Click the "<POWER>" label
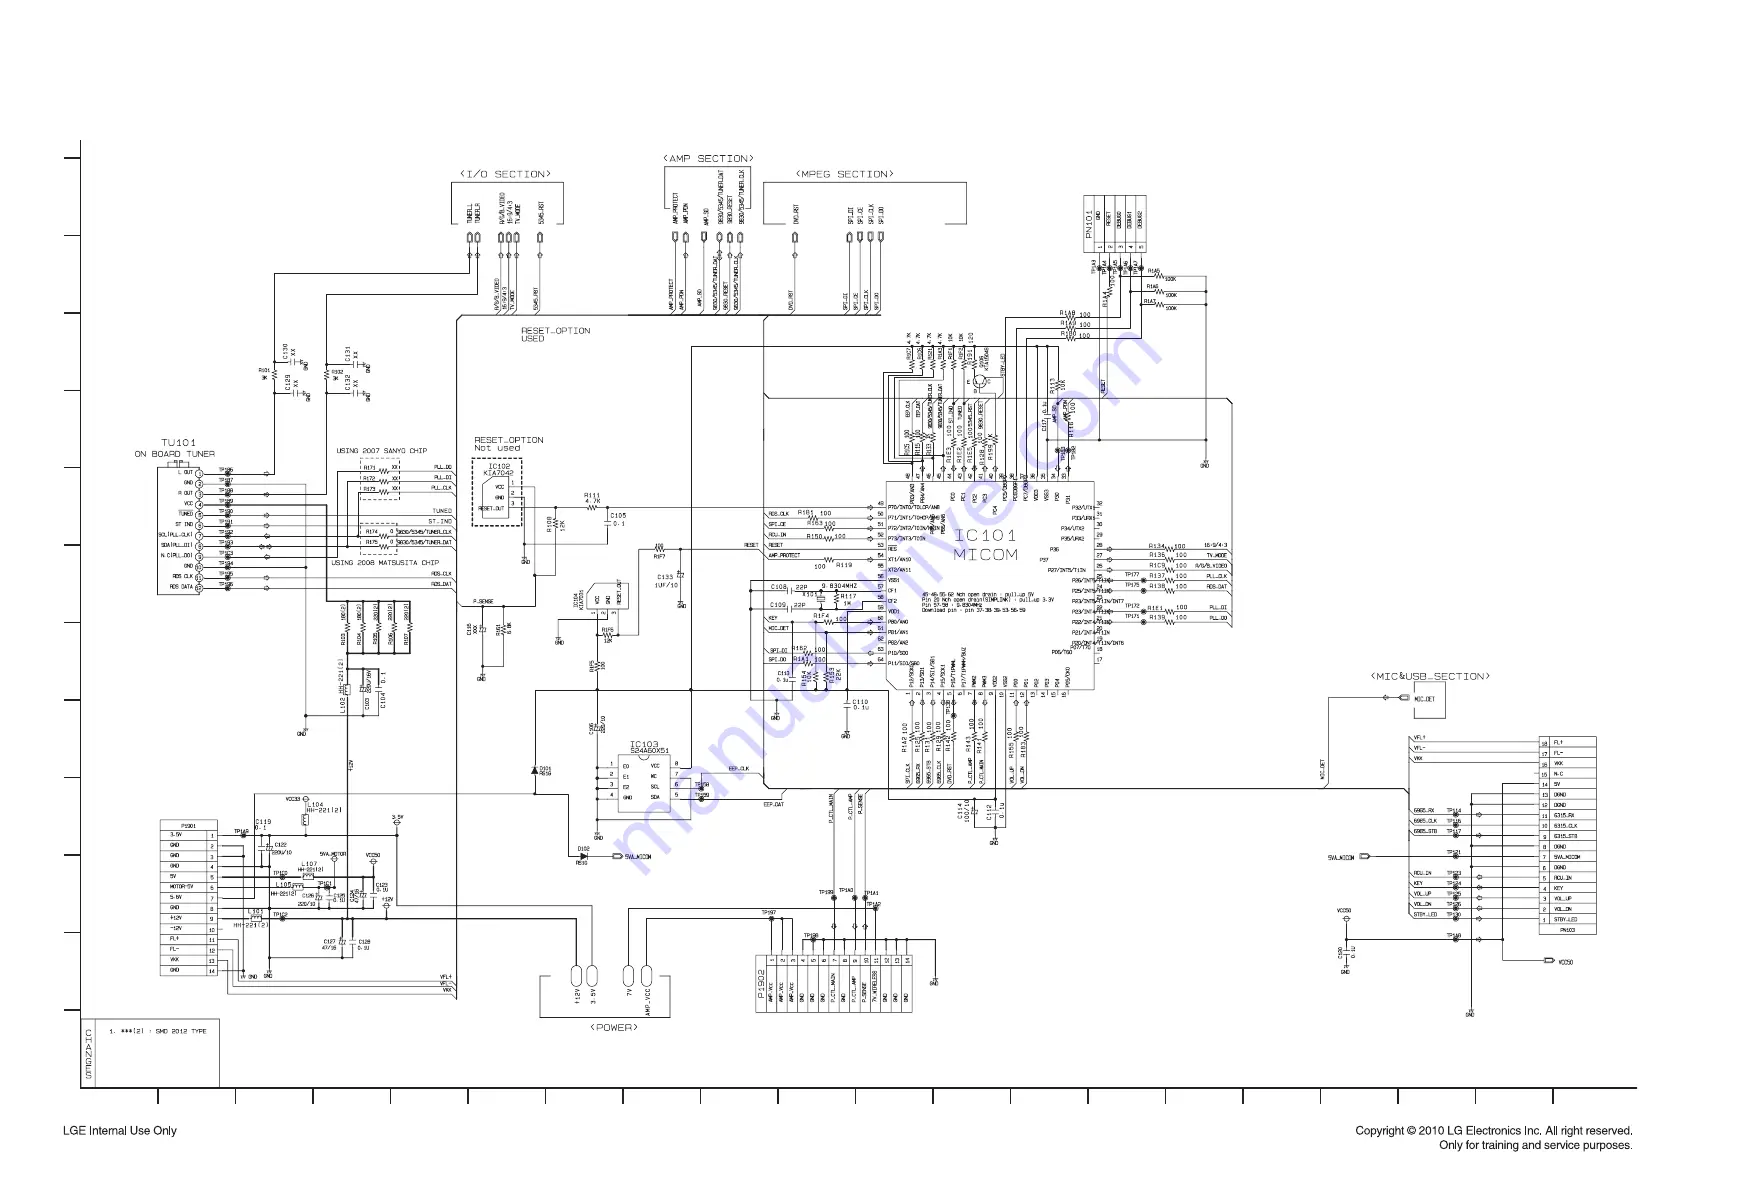 tap(614, 1027)
